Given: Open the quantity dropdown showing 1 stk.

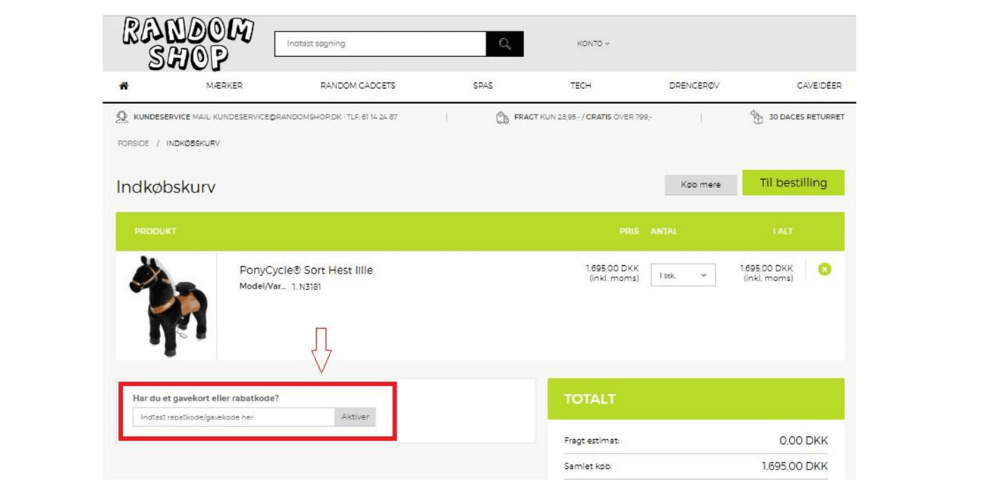Looking at the screenshot, I should [682, 275].
